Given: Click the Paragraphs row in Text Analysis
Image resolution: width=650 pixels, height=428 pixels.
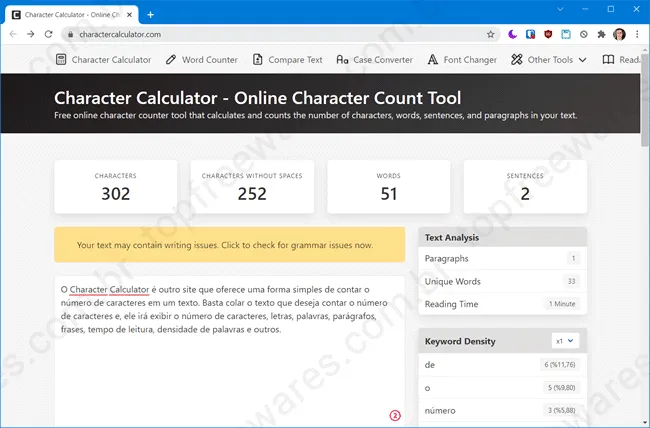Looking at the screenshot, I should coord(502,258).
